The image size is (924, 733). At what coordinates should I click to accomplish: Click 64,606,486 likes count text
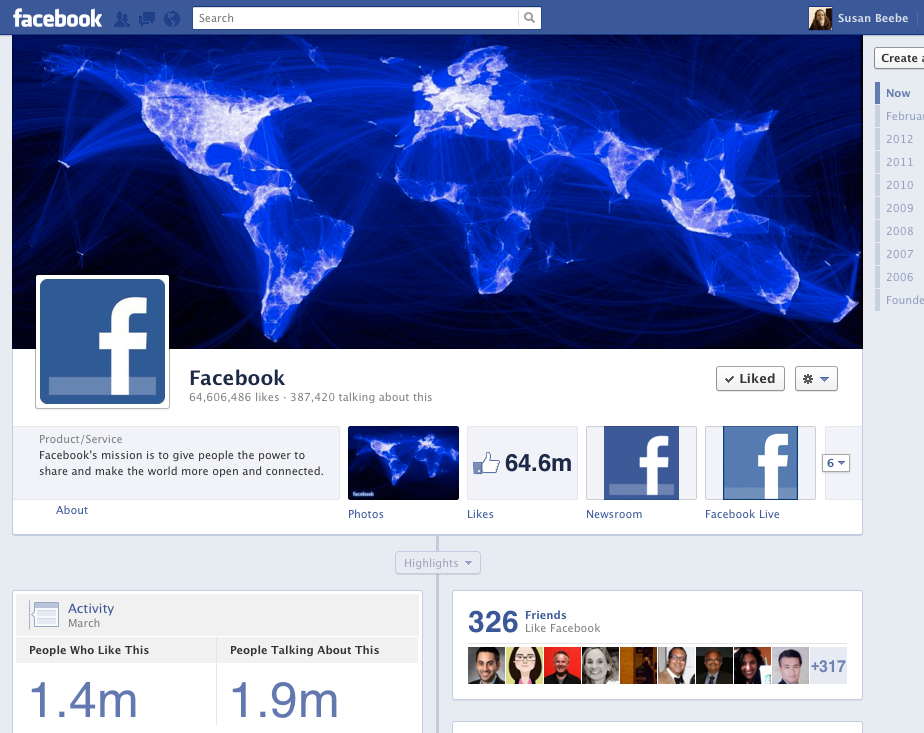(x=234, y=397)
